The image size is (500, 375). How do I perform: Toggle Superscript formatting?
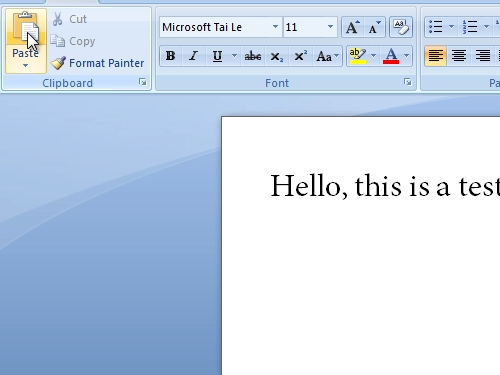click(301, 56)
